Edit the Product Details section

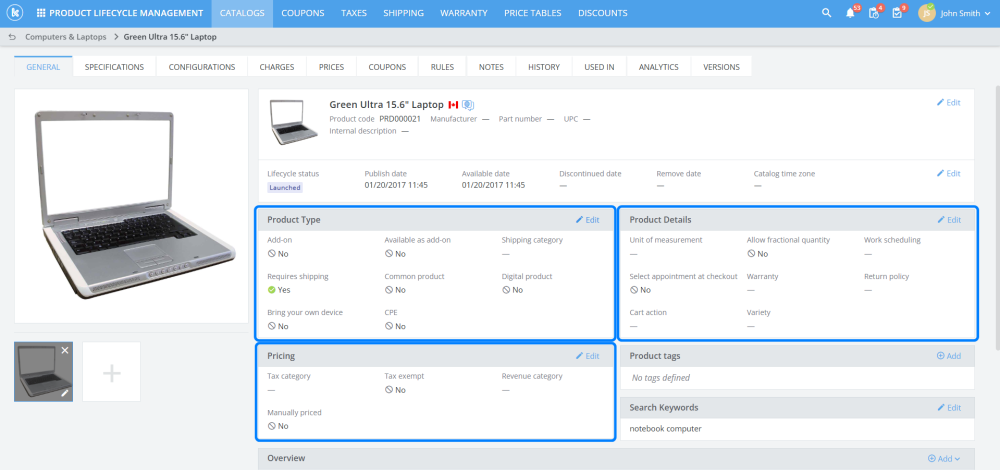(x=948, y=220)
